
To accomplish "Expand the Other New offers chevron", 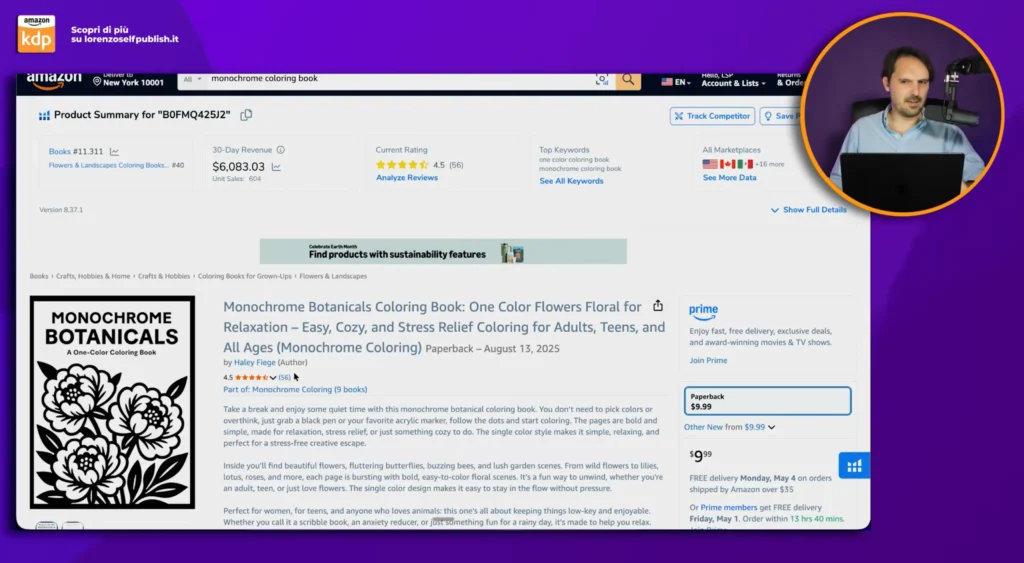I will pyautogui.click(x=771, y=427).
